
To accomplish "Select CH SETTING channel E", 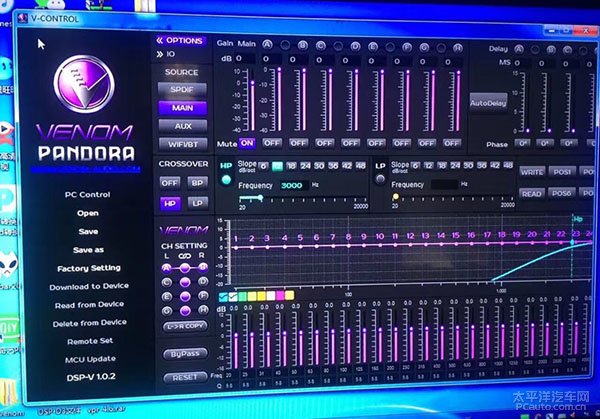I will (166, 297).
